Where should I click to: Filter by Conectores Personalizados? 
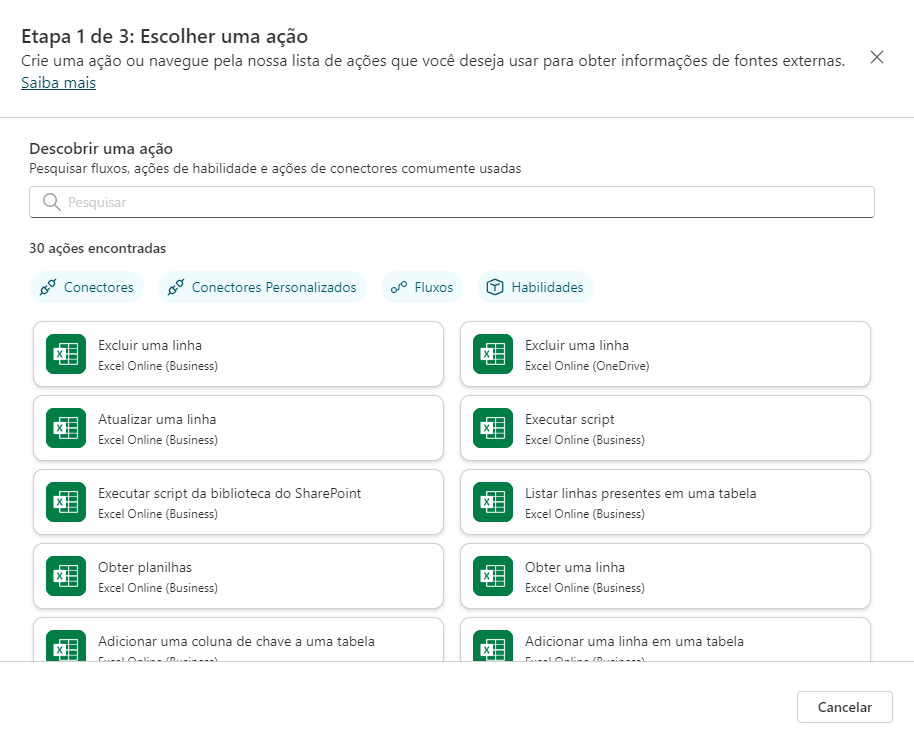262,287
